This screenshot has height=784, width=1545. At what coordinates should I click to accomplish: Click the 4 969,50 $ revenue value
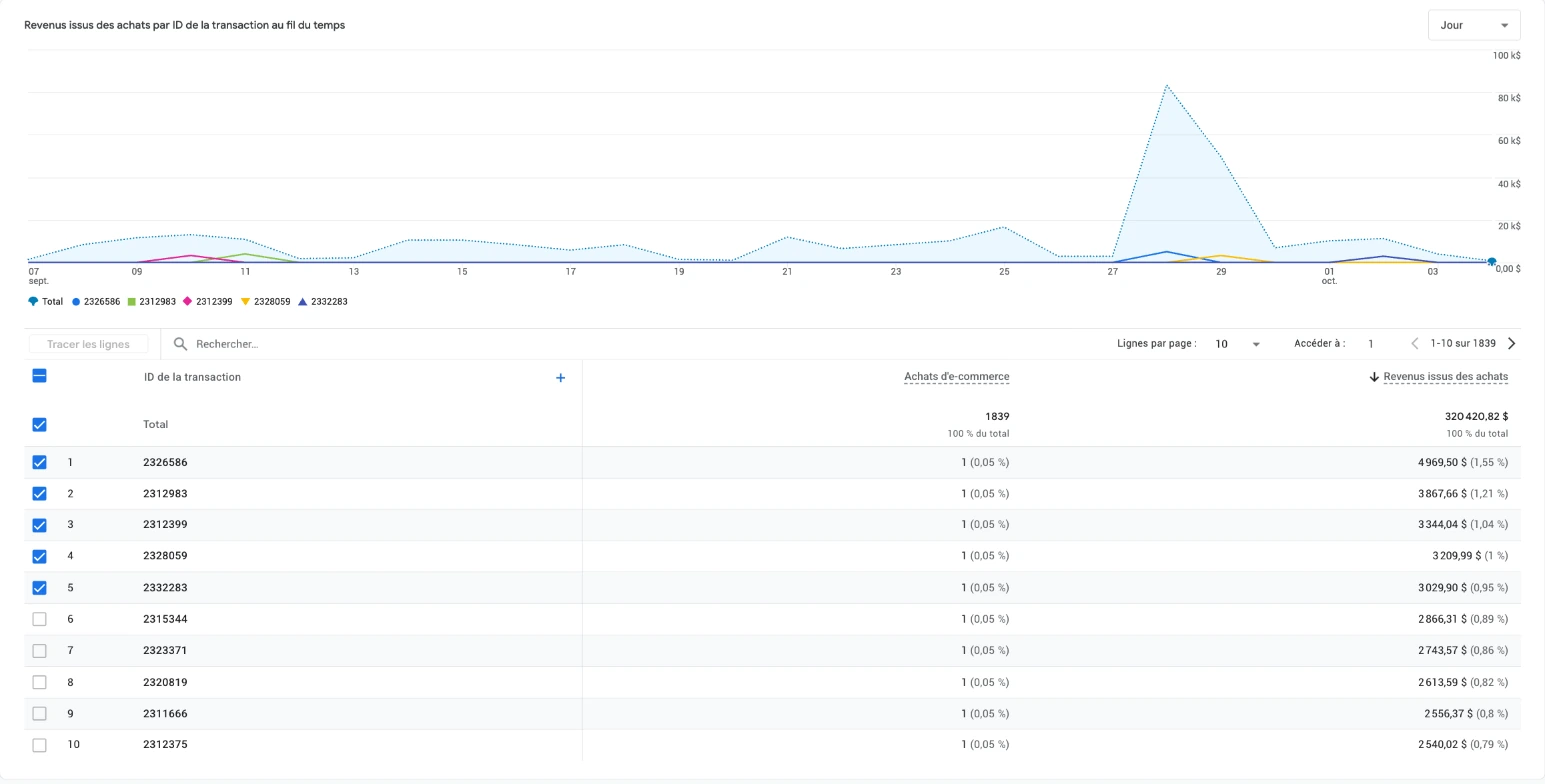(1442, 462)
